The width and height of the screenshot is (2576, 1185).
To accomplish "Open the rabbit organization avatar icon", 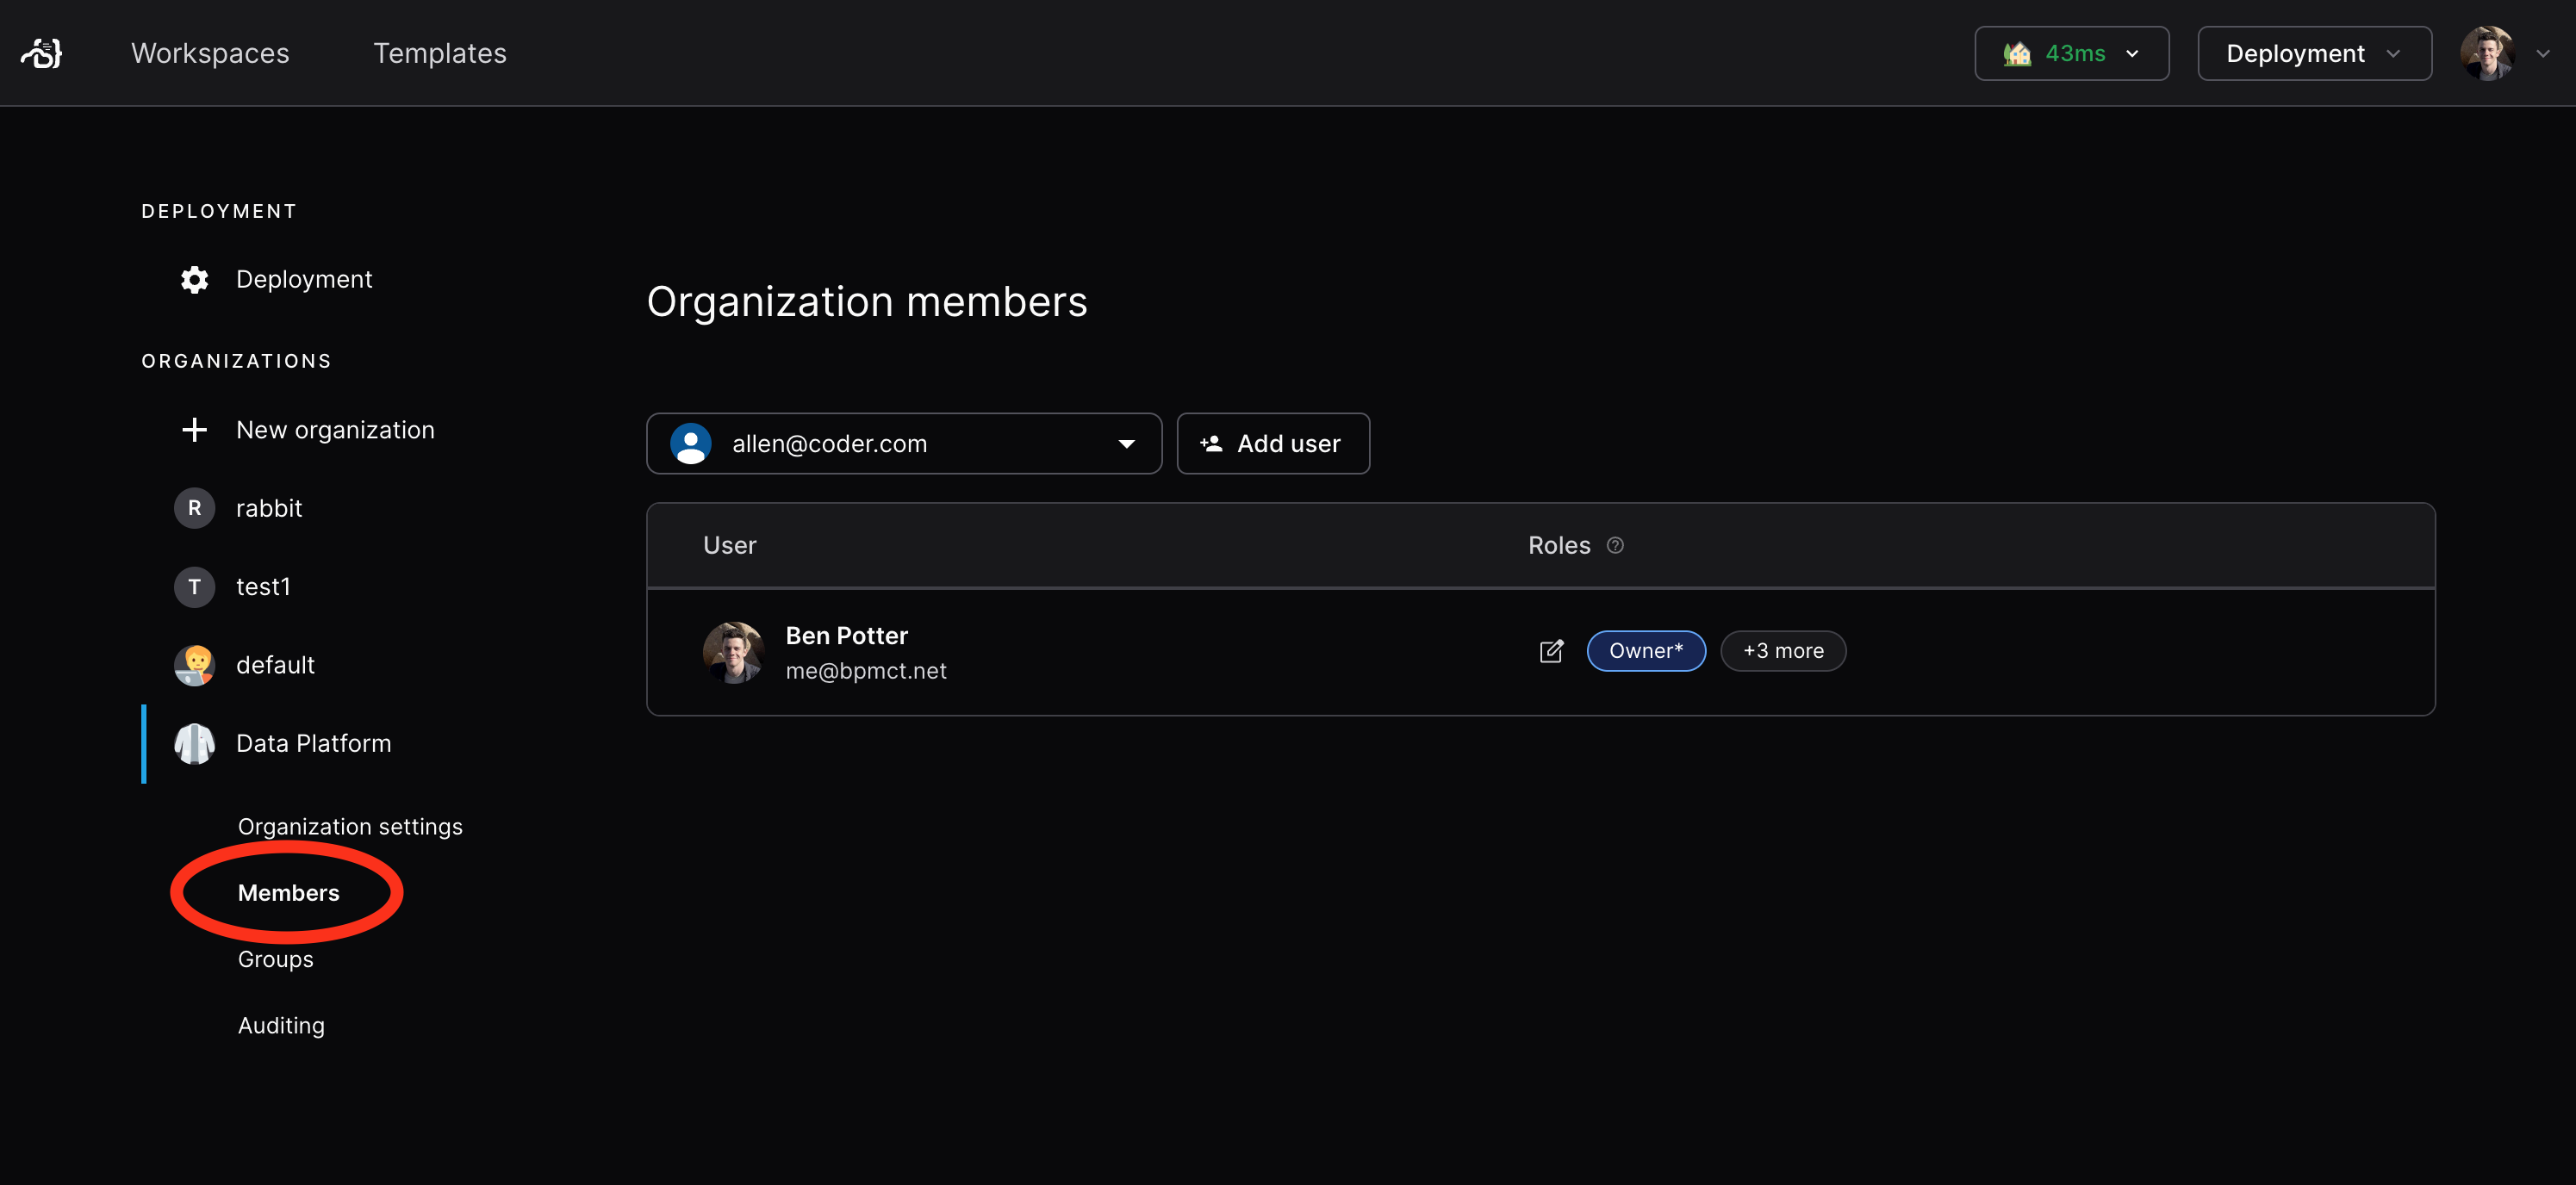I will (194, 507).
